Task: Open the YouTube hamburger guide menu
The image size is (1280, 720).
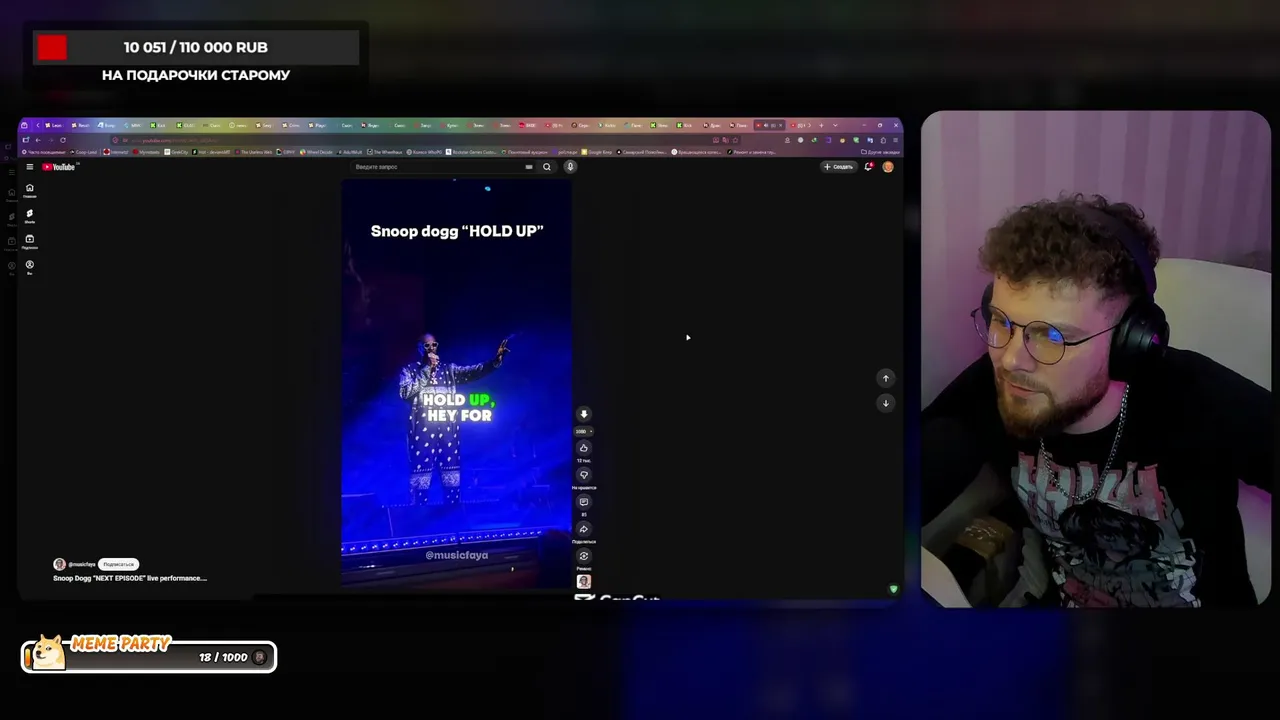Action: pyautogui.click(x=30, y=167)
